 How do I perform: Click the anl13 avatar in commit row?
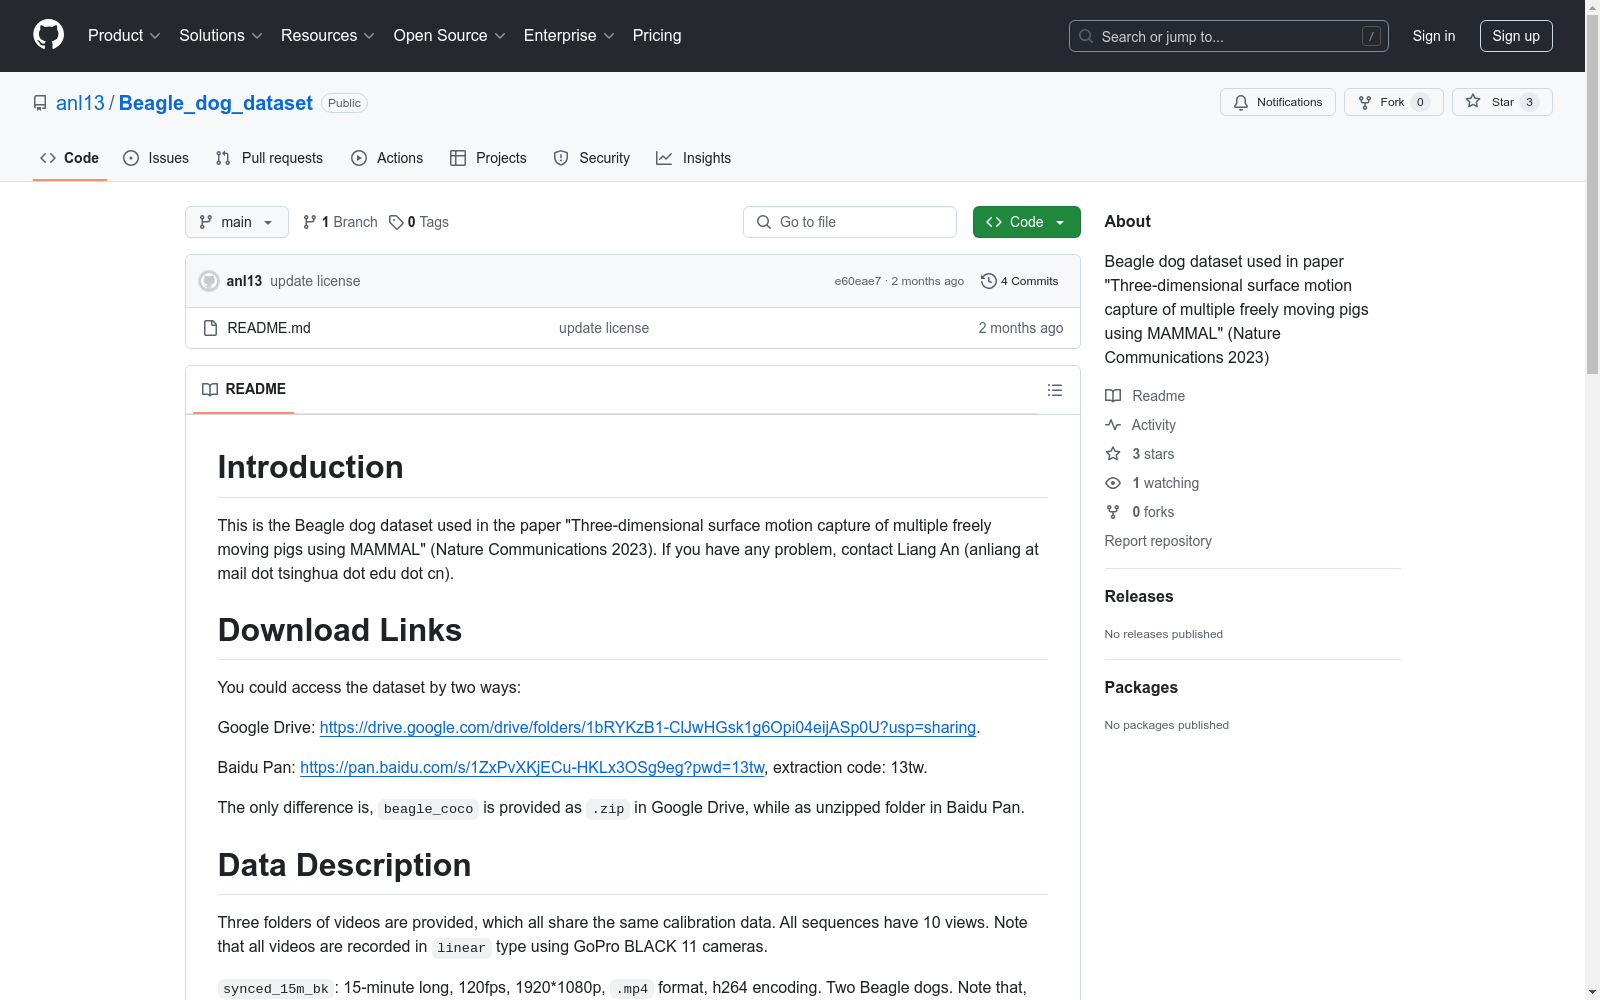209,281
